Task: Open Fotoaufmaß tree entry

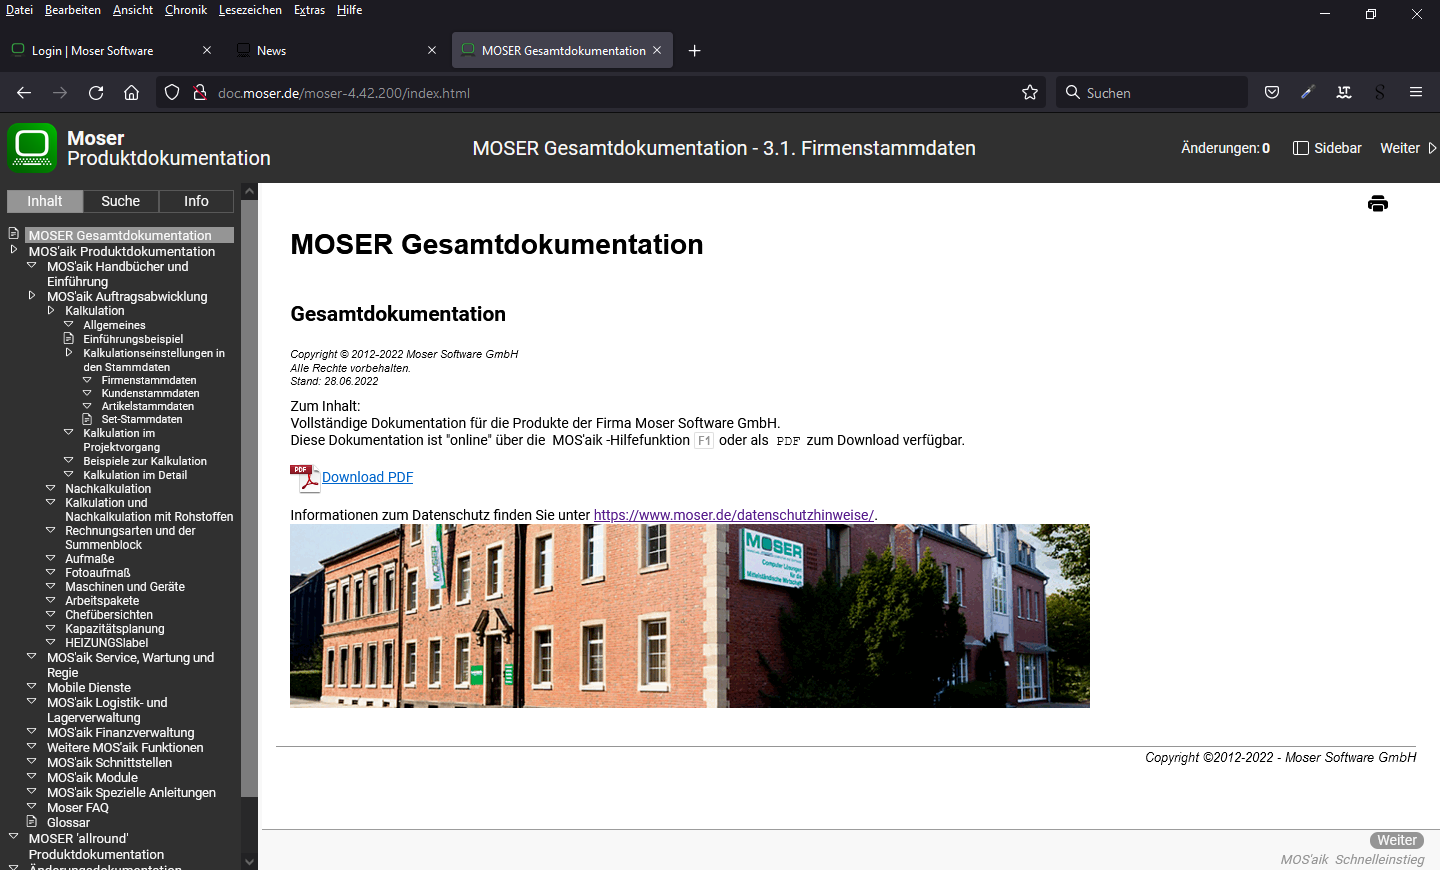Action: pos(98,573)
